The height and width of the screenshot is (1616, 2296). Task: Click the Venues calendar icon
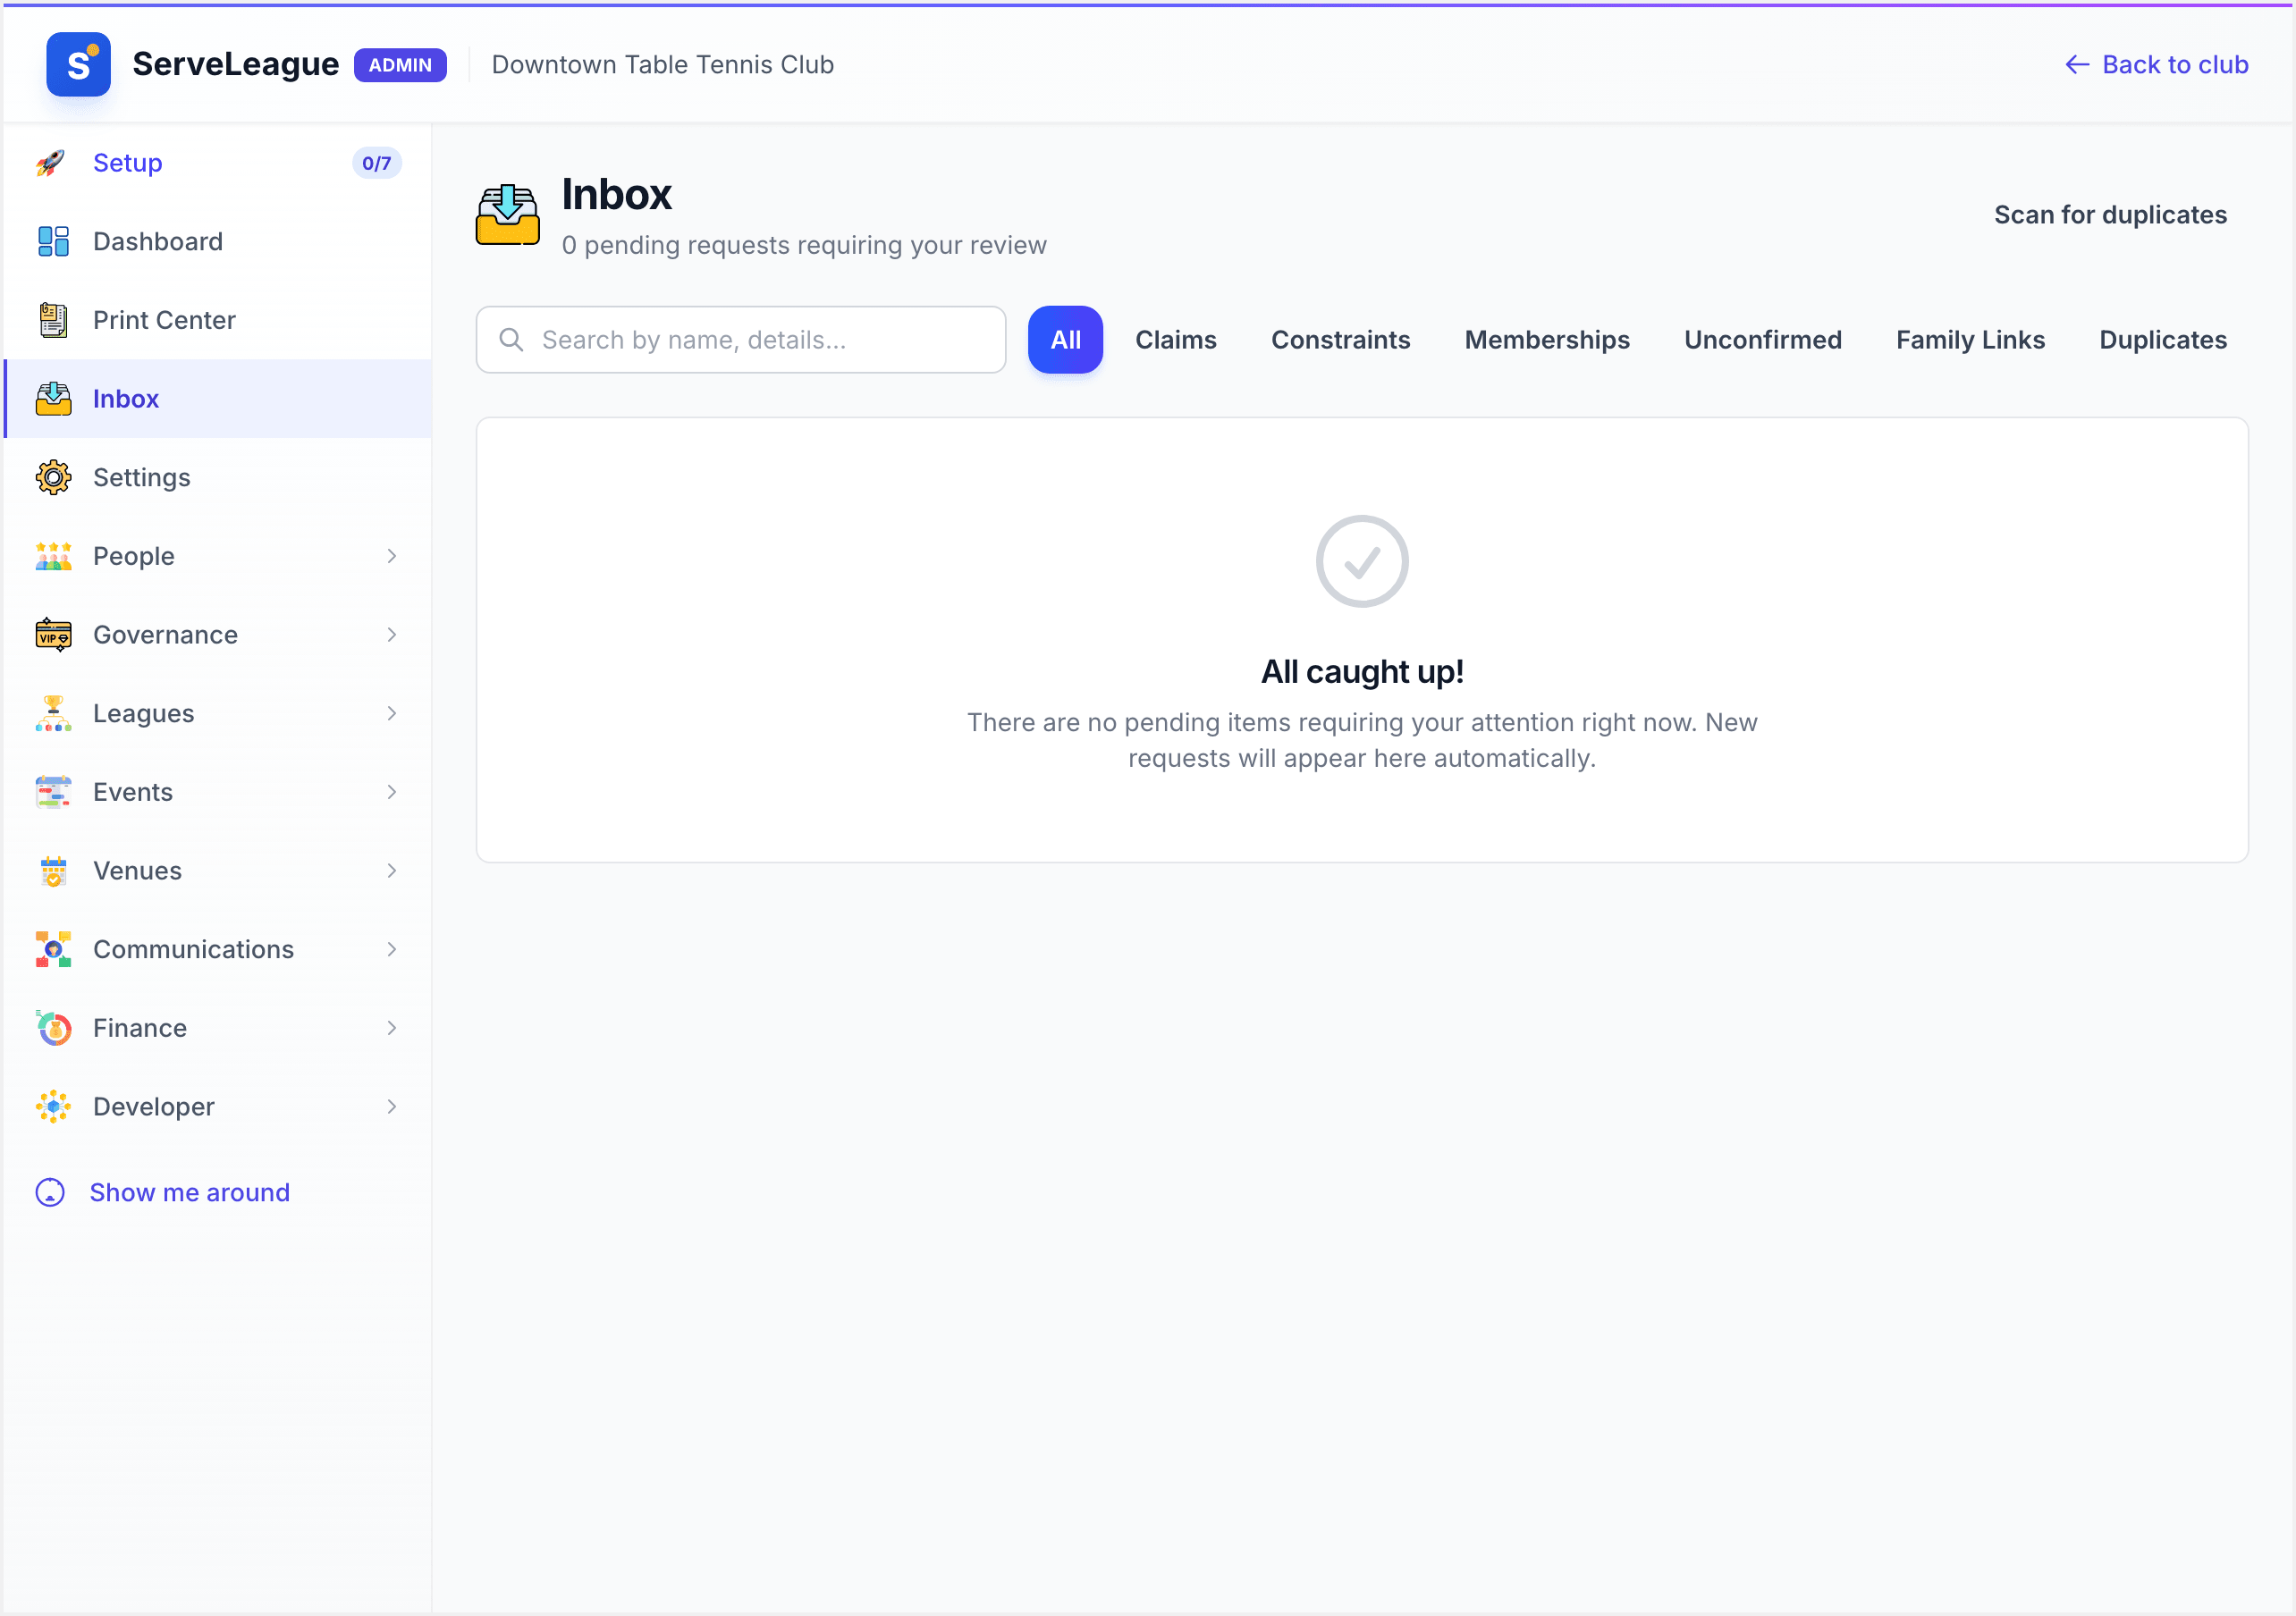[x=53, y=871]
